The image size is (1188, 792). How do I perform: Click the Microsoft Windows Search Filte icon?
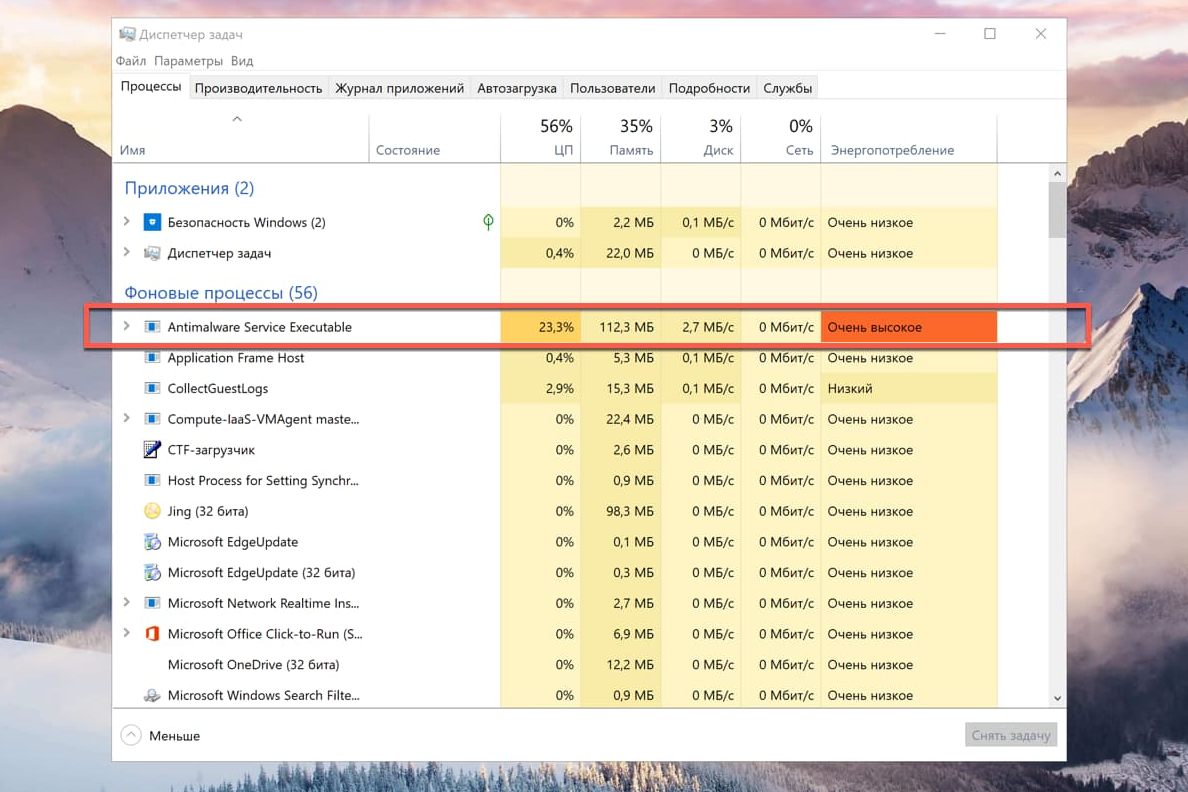click(x=152, y=695)
